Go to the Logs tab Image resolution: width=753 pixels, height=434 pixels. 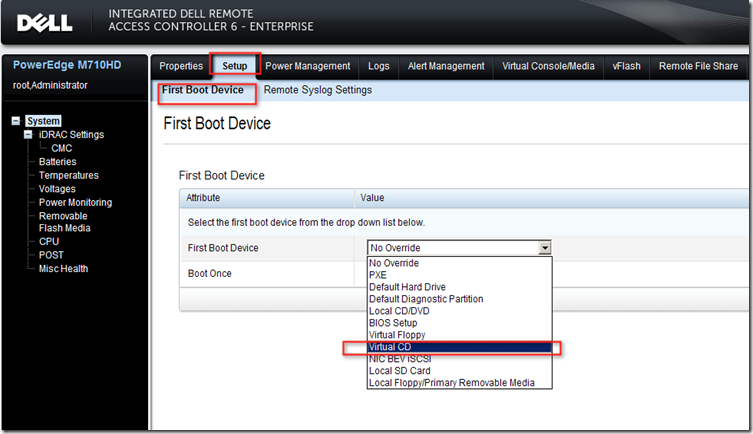[x=379, y=66]
